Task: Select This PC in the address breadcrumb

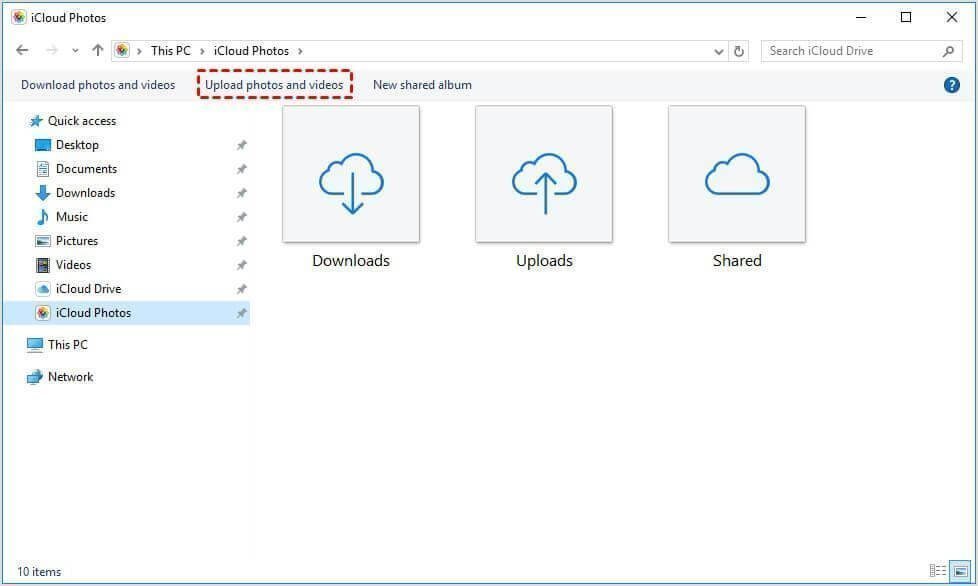Action: pos(171,50)
